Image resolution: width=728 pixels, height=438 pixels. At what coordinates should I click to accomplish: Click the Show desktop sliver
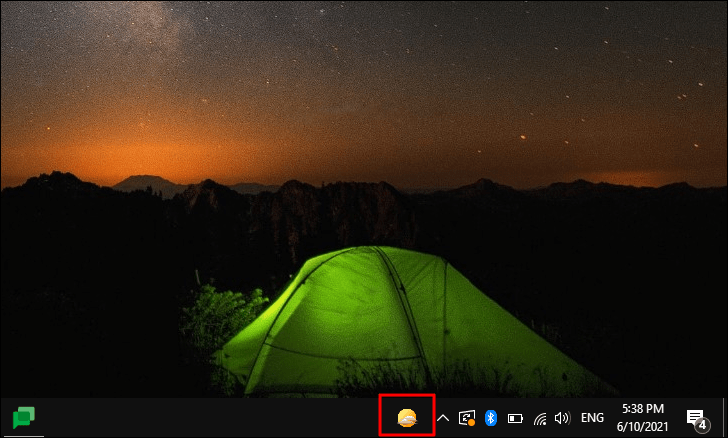pyautogui.click(x=725, y=417)
